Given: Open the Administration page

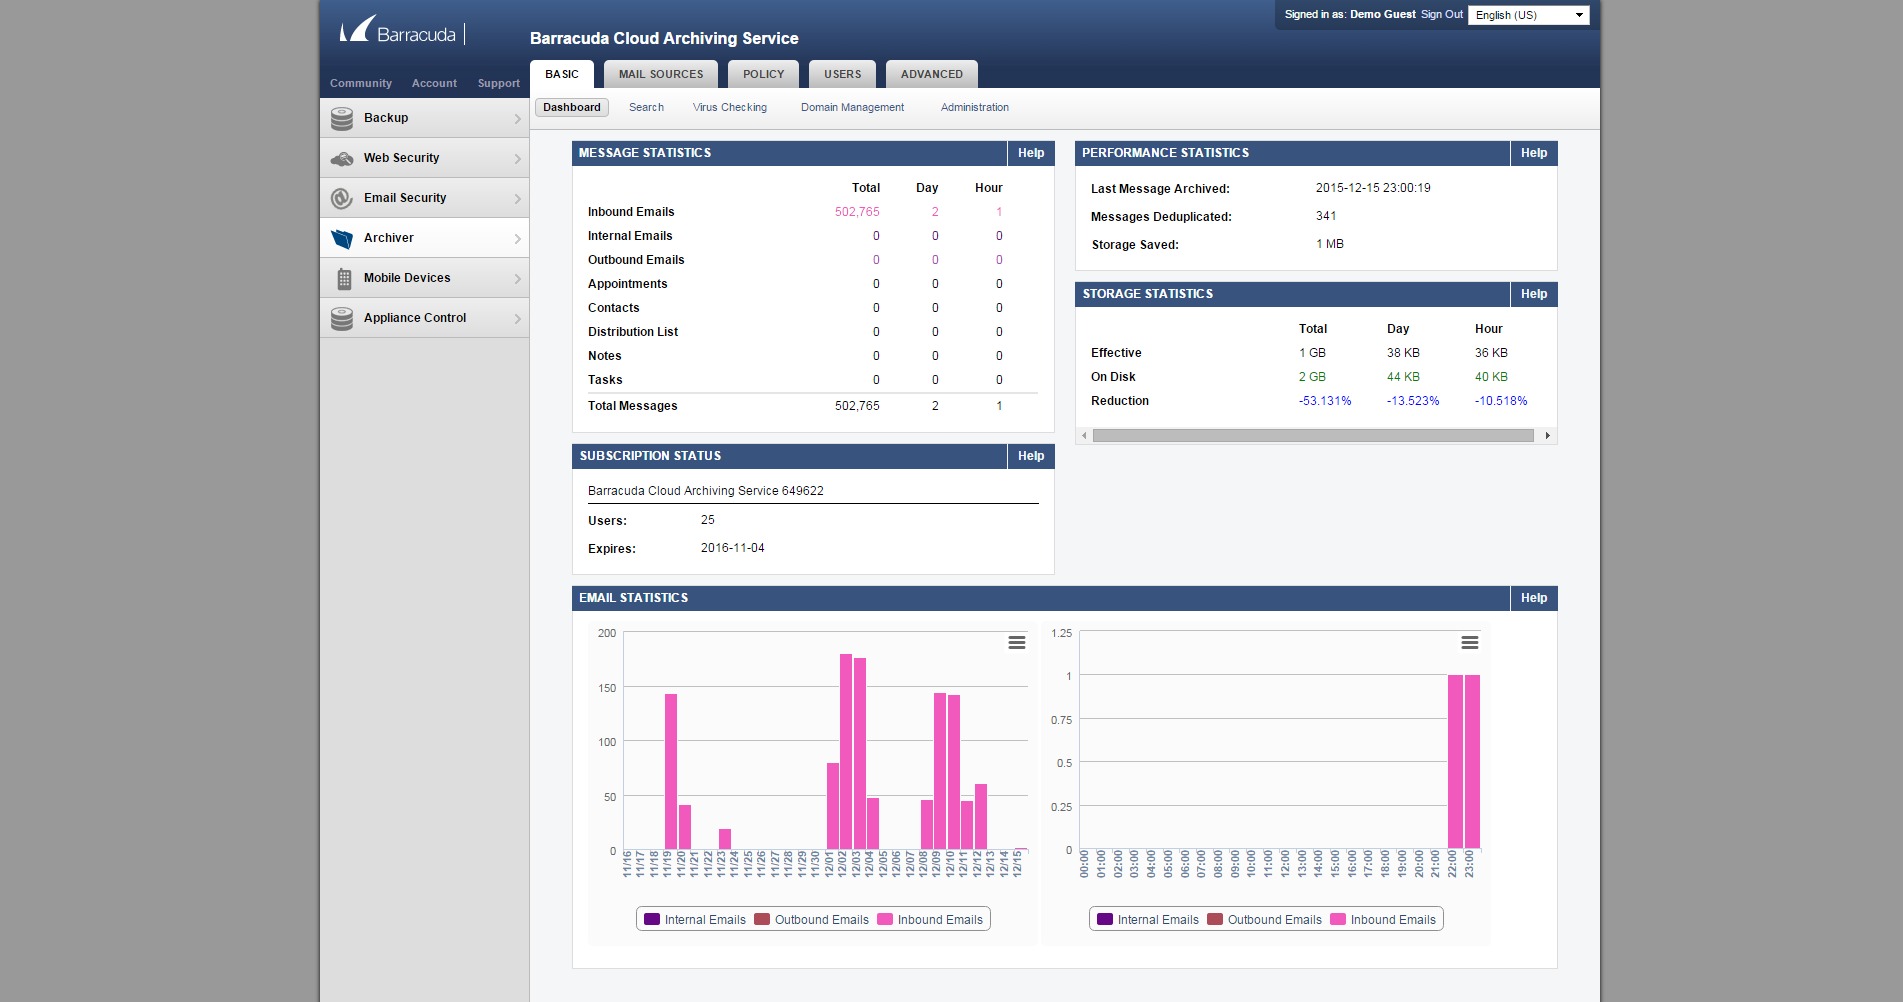Looking at the screenshot, I should (975, 107).
